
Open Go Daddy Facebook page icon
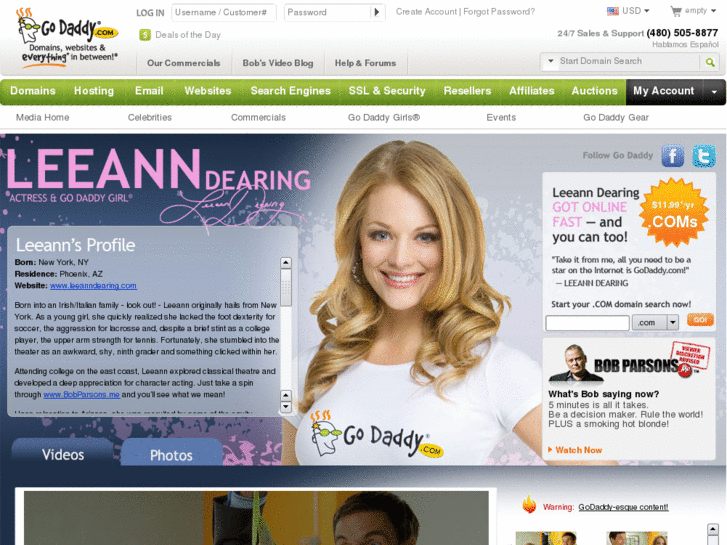pos(672,156)
